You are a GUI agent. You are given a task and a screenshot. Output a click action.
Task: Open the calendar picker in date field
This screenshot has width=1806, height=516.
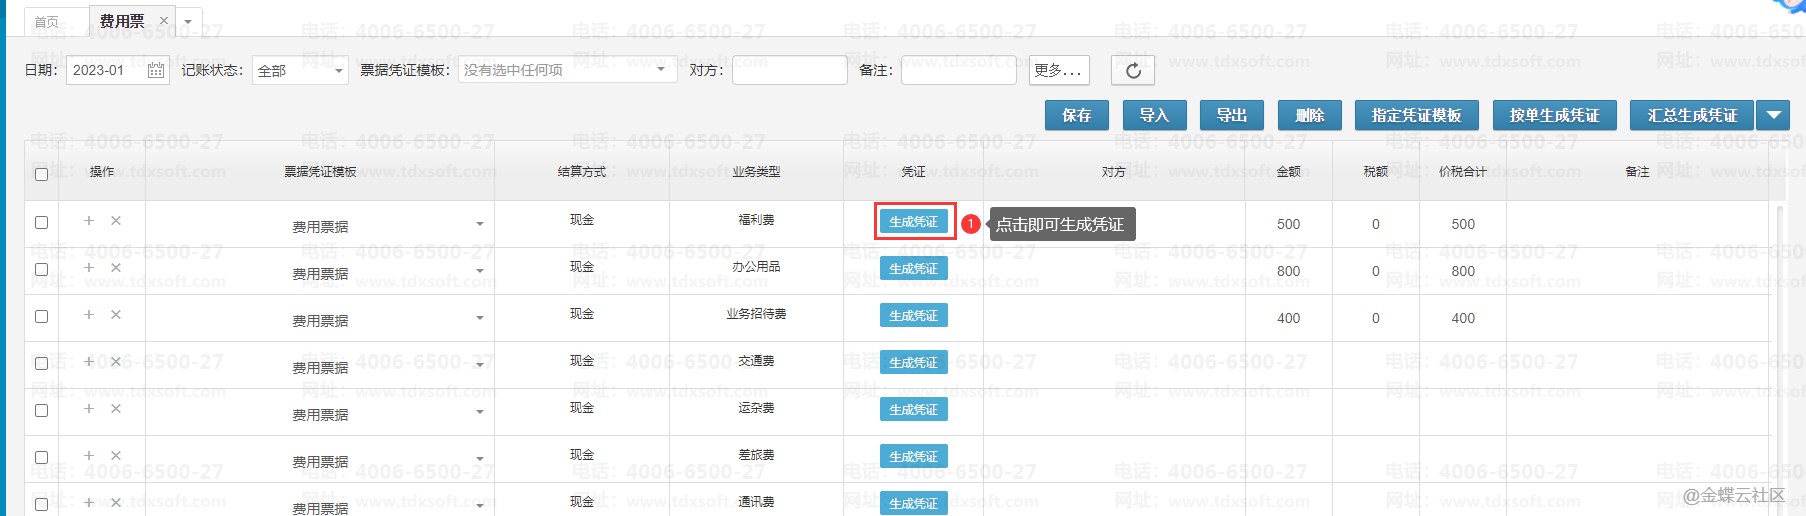pos(156,70)
